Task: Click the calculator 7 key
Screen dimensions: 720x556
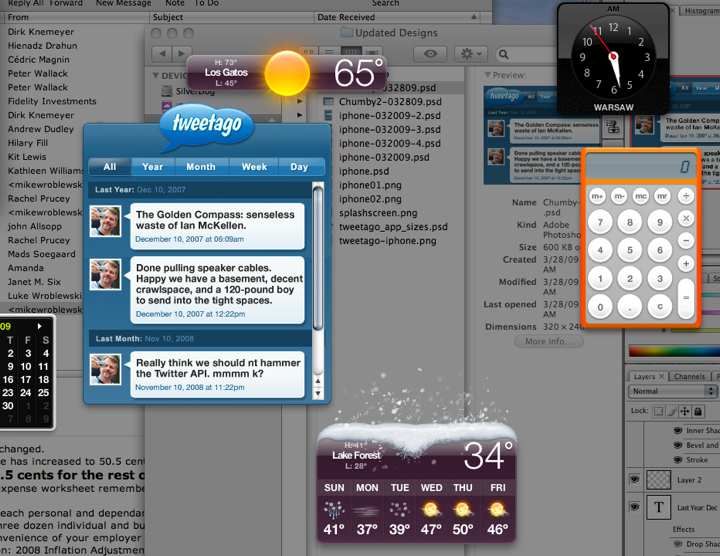Action: pyautogui.click(x=600, y=223)
